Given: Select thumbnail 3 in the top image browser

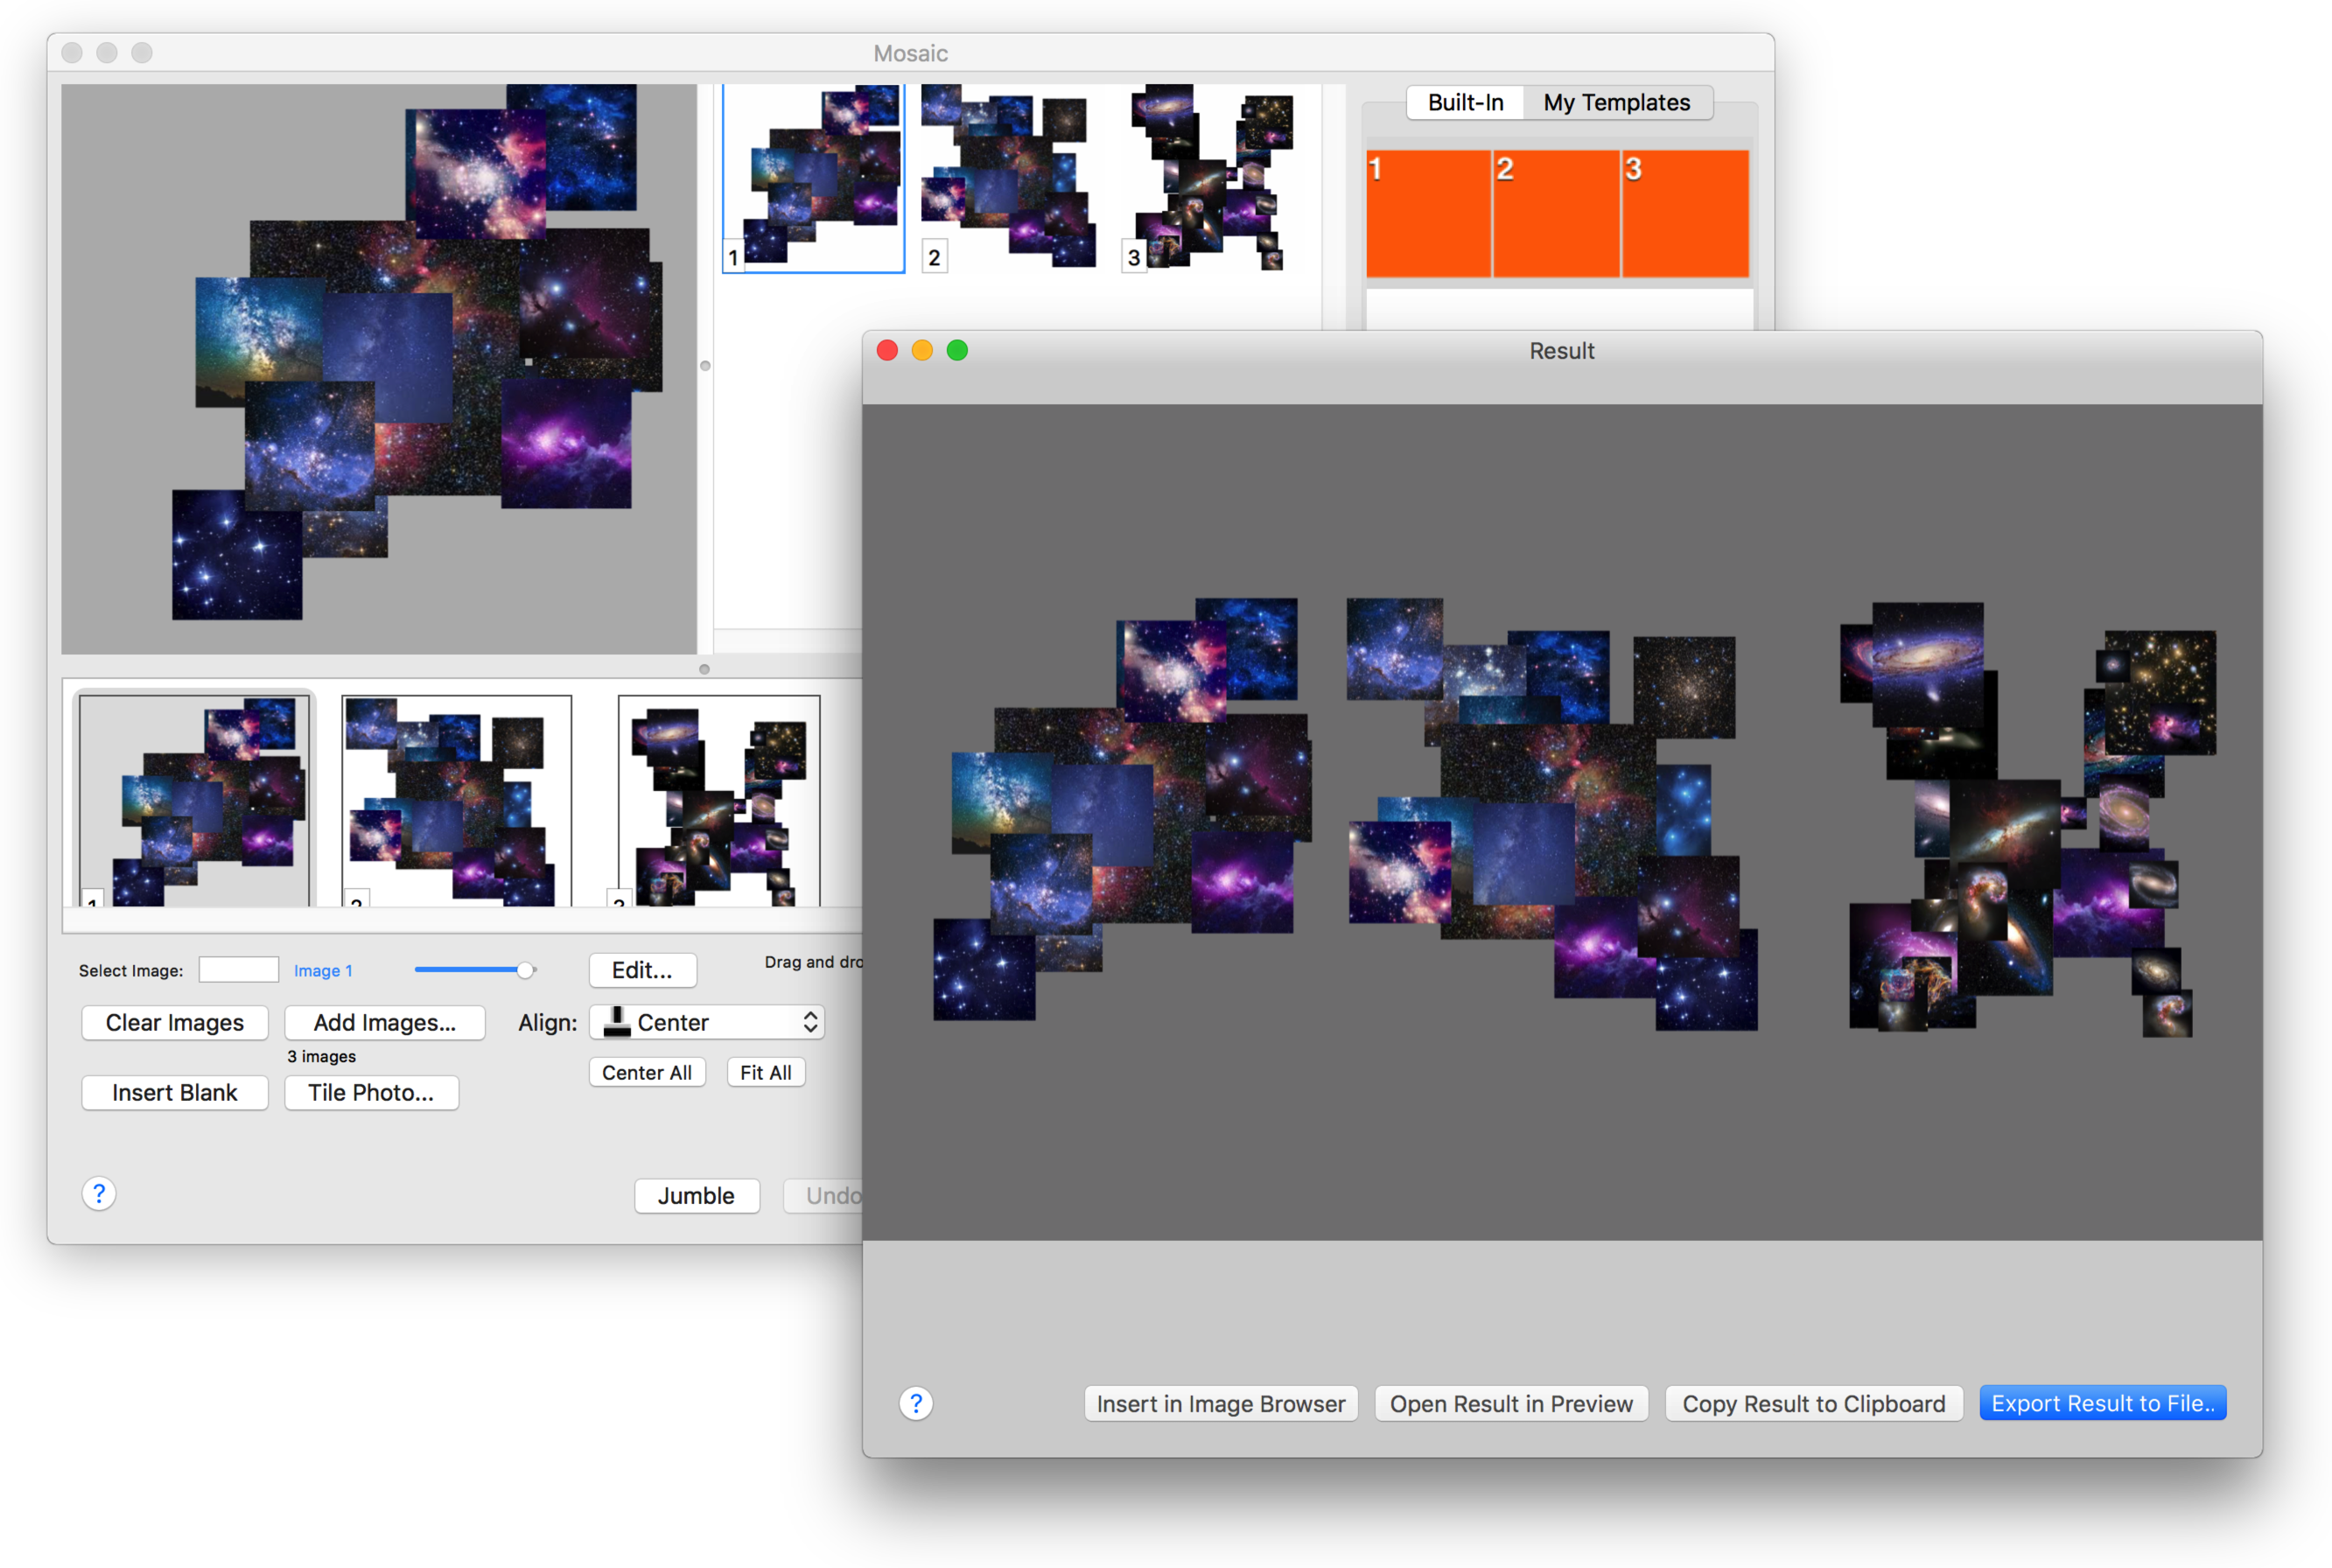Looking at the screenshot, I should click(1208, 178).
